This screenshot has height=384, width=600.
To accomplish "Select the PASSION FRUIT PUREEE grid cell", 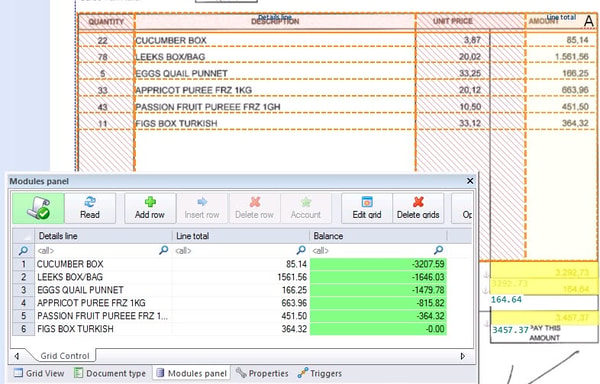I will click(104, 316).
